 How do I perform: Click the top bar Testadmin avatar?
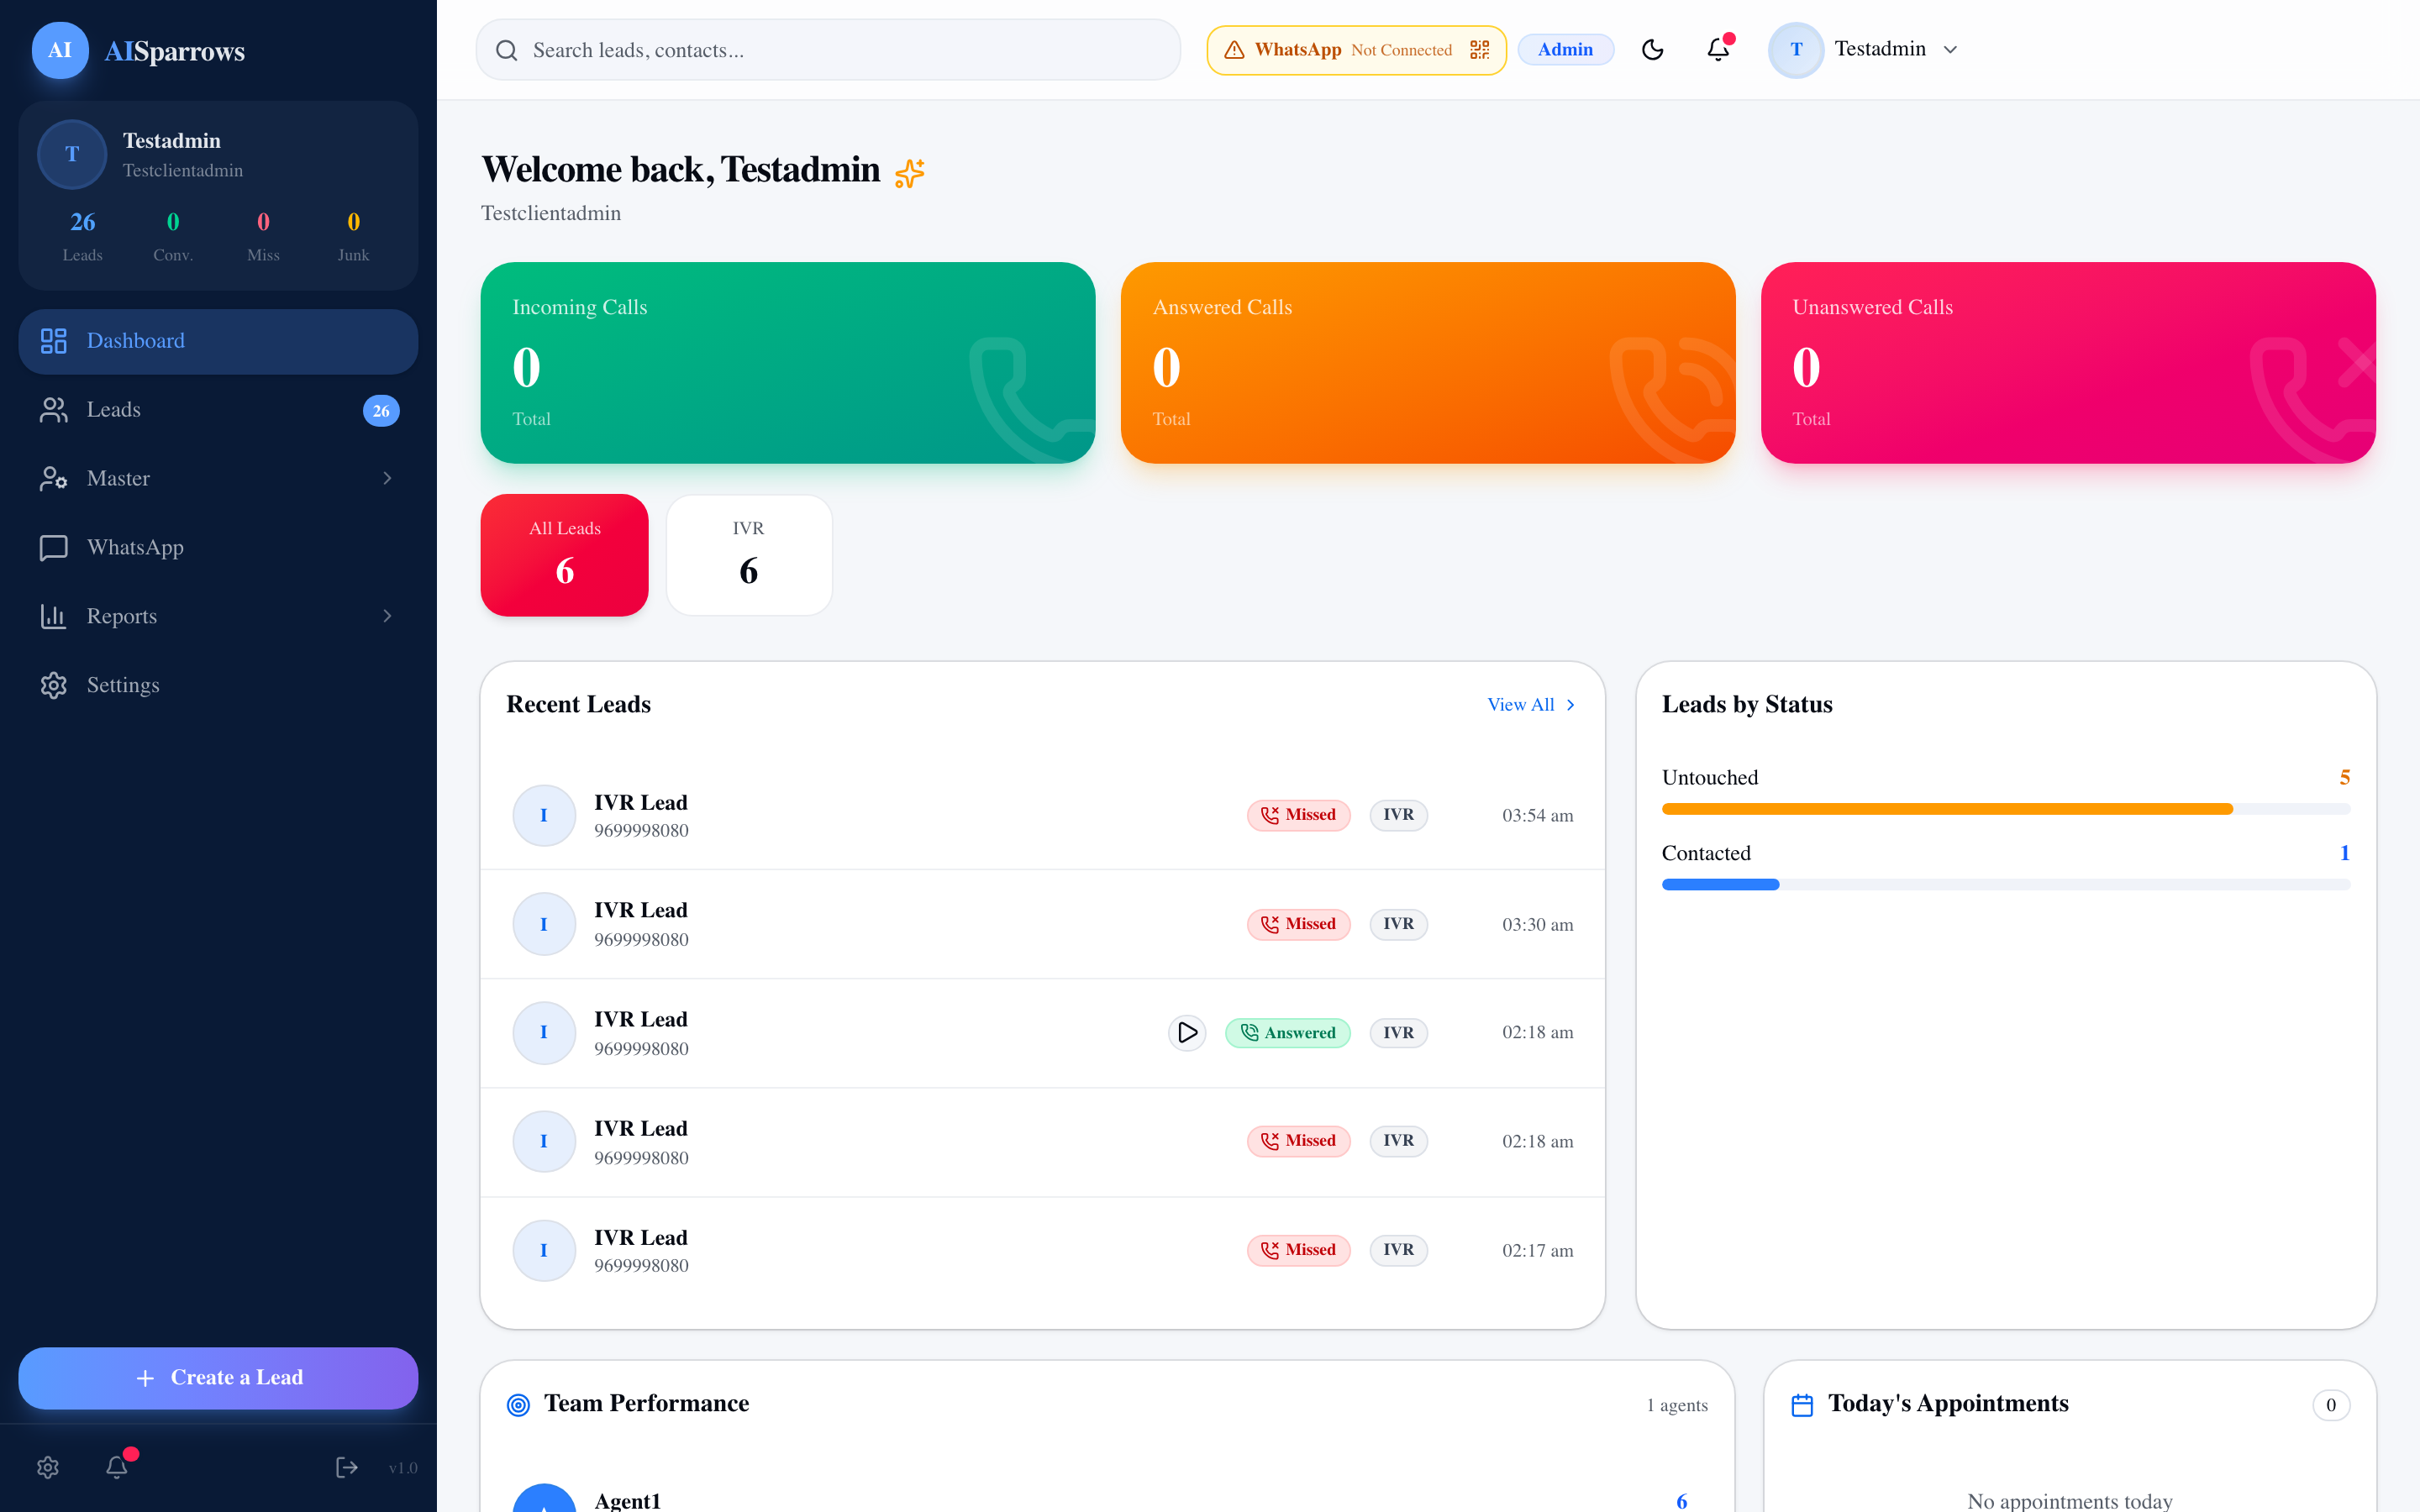1796,50
